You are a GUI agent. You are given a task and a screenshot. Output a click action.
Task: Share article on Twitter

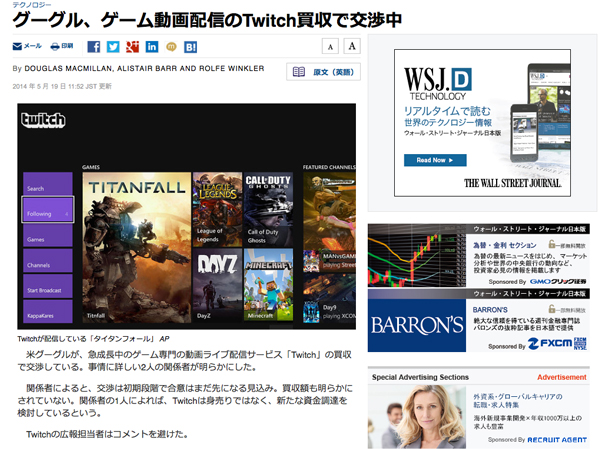tap(113, 46)
